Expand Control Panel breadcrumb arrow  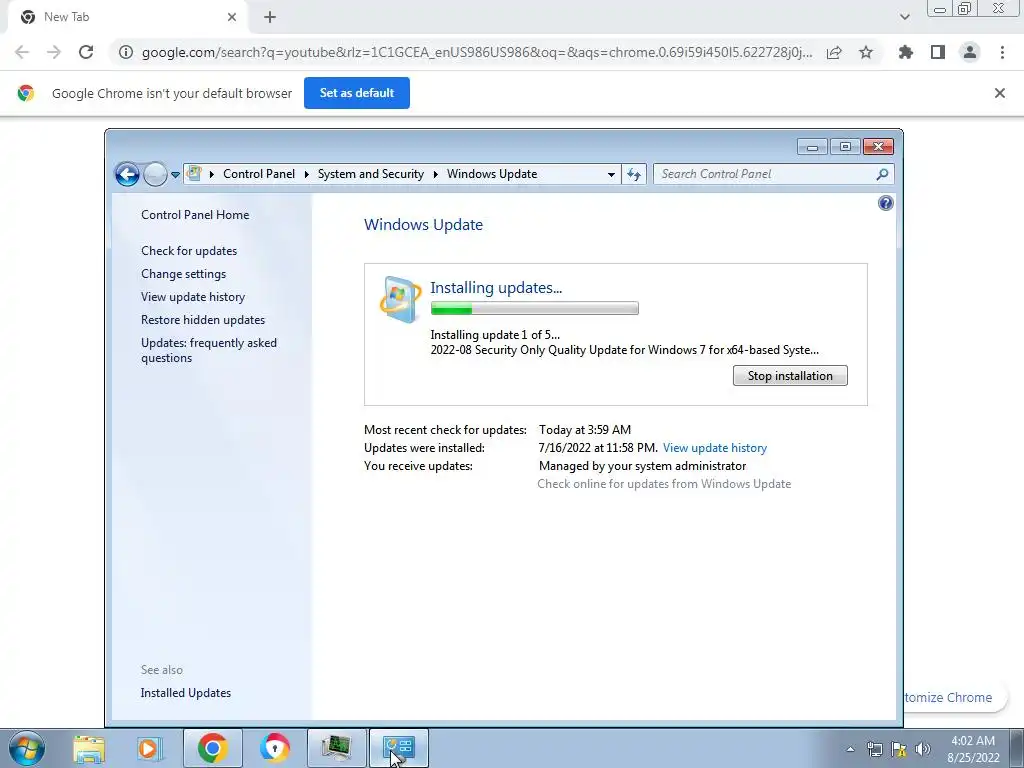pos(306,174)
